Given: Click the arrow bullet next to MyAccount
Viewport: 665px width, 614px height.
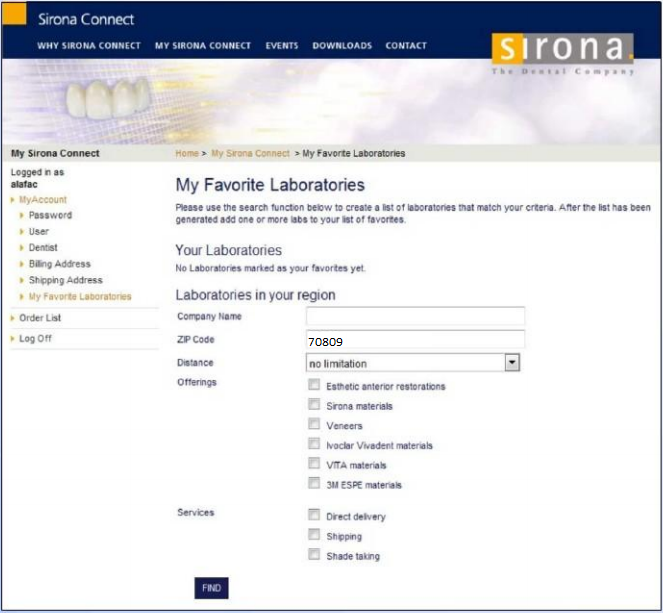Looking at the screenshot, I should coord(12,200).
